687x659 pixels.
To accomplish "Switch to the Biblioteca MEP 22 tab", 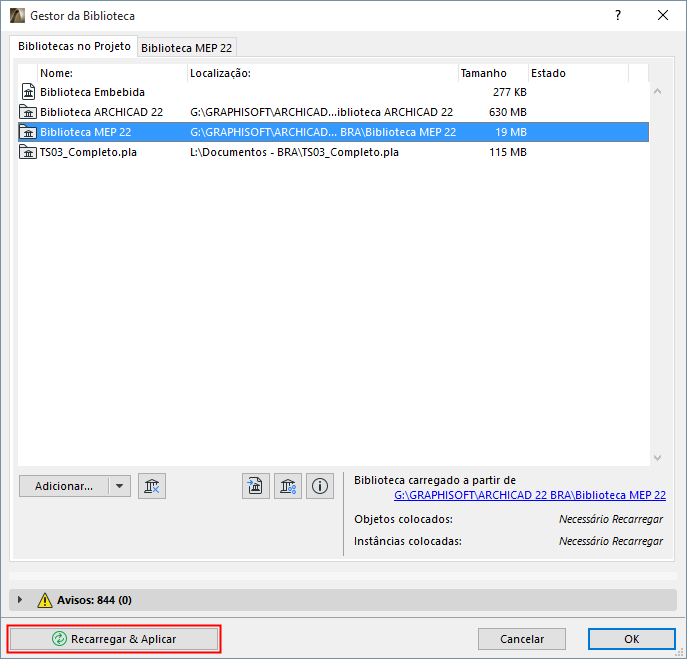I will coord(187,48).
